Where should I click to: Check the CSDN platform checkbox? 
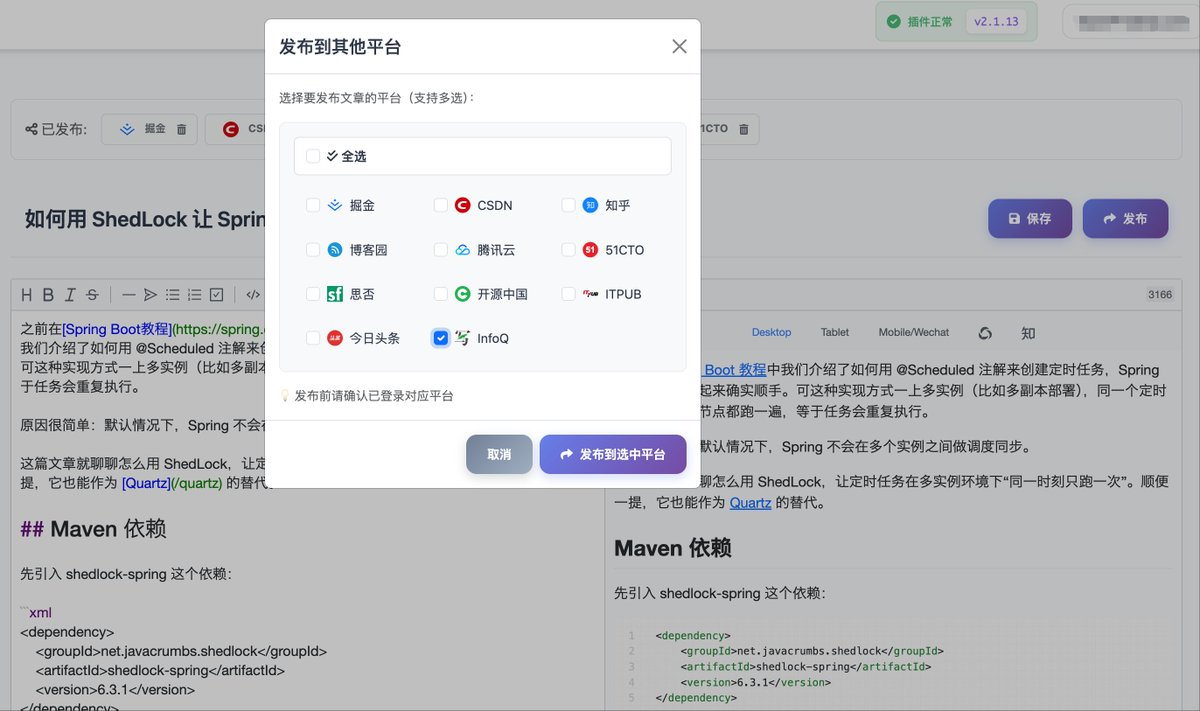coord(441,205)
